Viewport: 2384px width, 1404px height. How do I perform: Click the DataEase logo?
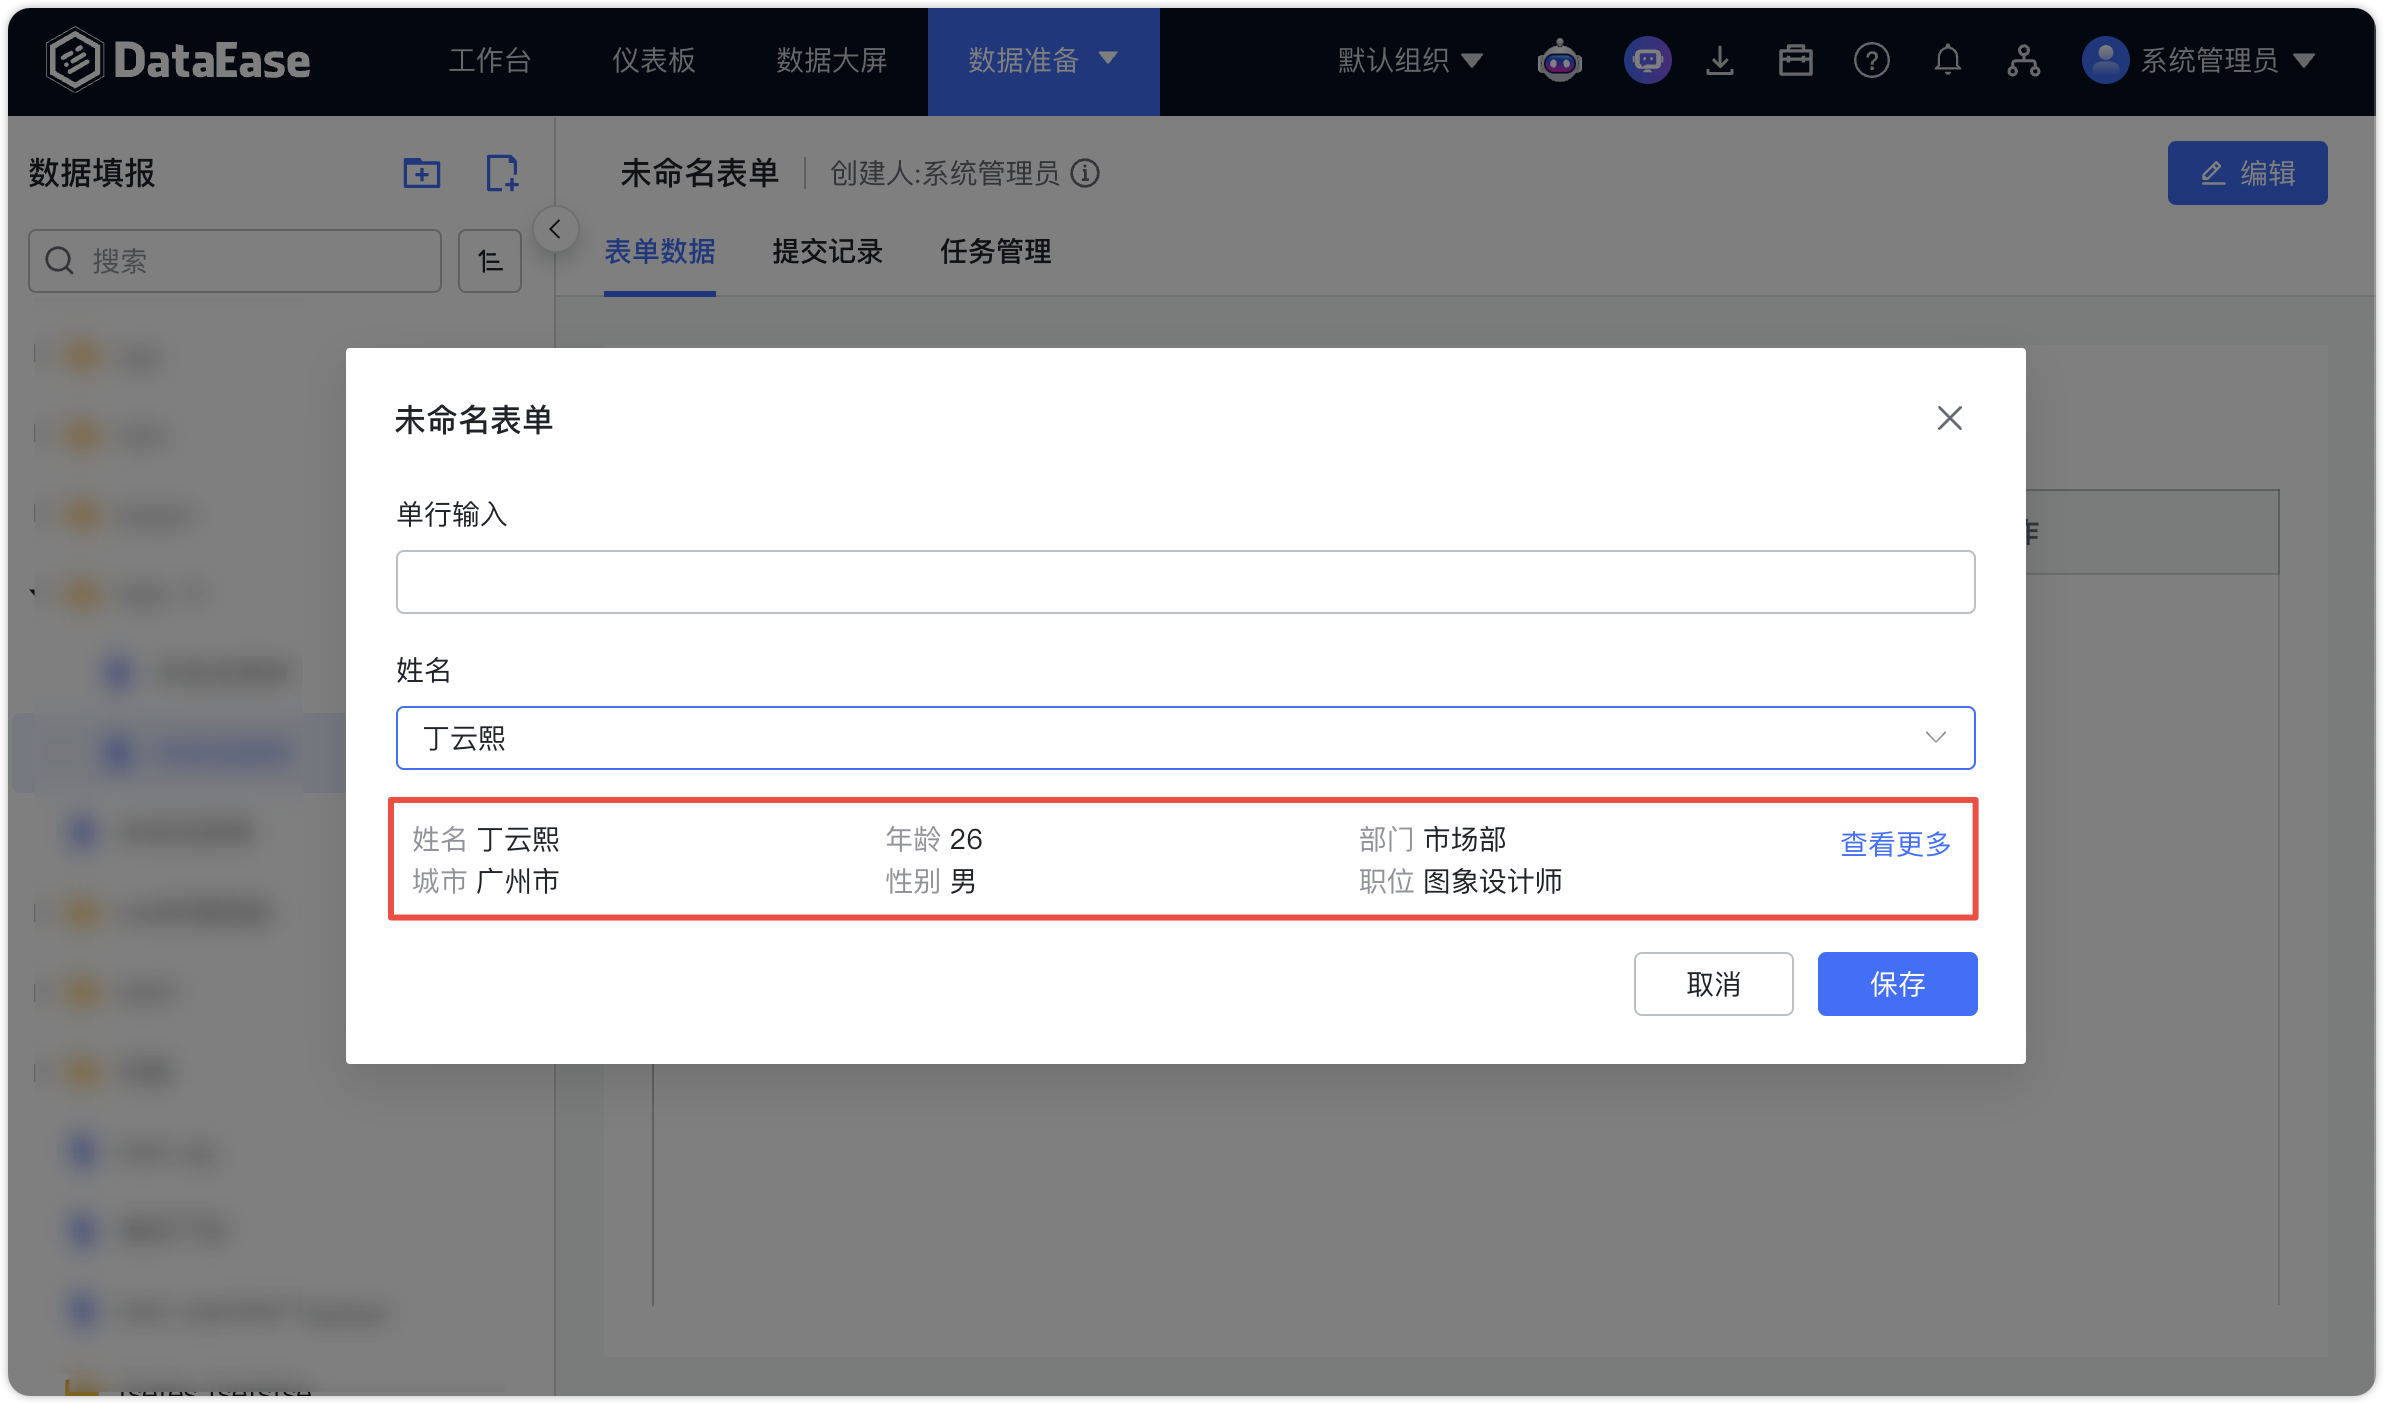[x=178, y=60]
